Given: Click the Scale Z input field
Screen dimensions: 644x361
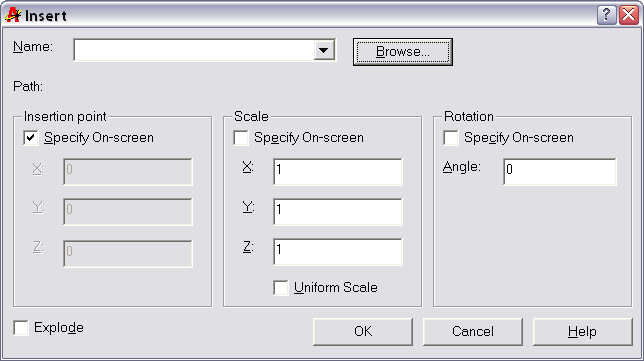Looking at the screenshot, I should [338, 251].
